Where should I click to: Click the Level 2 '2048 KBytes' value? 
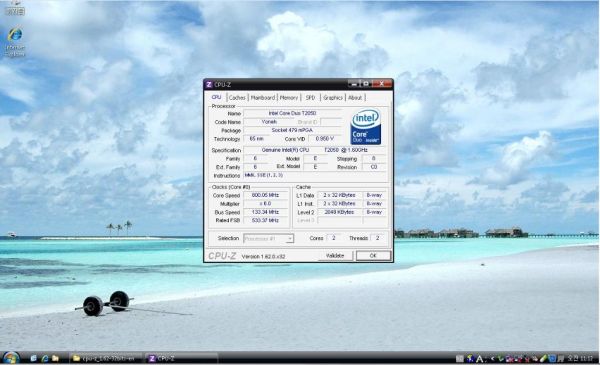coord(339,212)
